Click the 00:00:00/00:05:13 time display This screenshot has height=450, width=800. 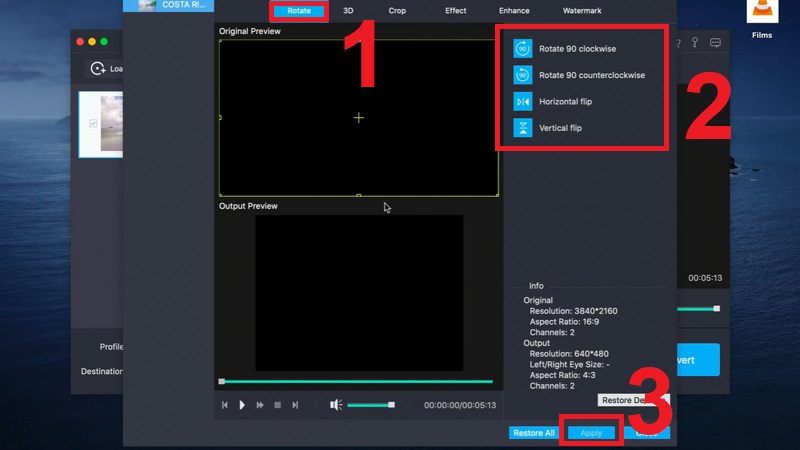(460, 405)
